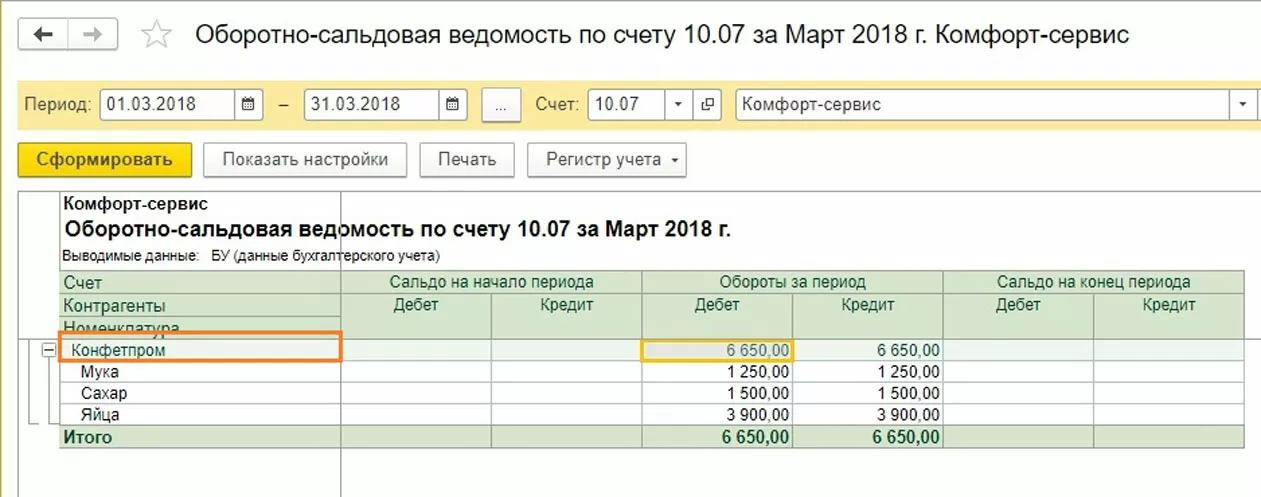Add report to favorites with star icon
Image resolution: width=1261 pixels, height=497 pixels.
[156, 36]
